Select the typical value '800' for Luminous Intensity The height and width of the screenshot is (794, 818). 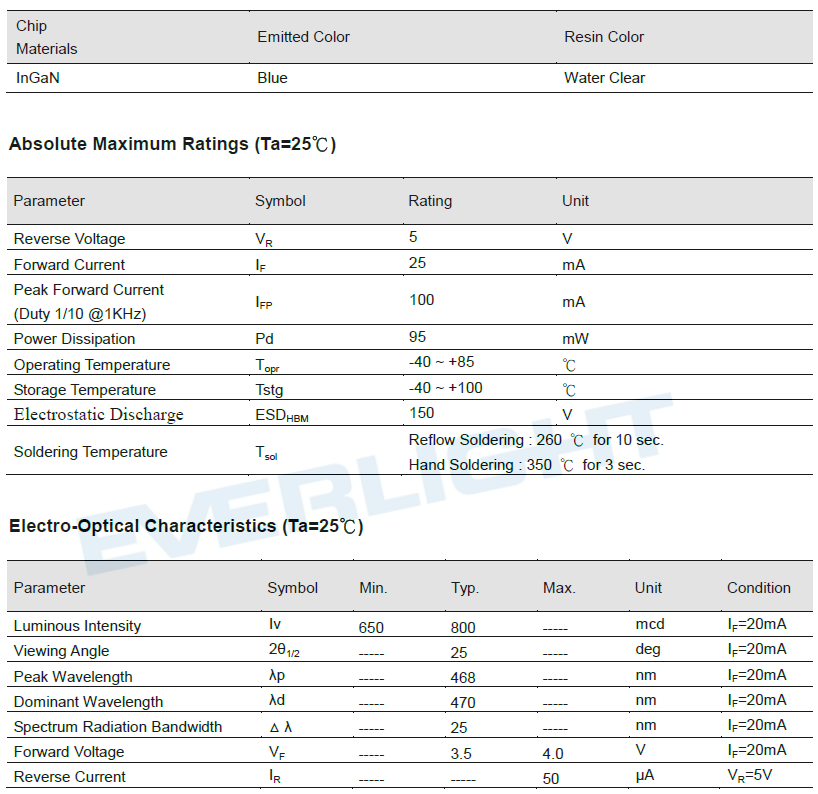pos(463,628)
